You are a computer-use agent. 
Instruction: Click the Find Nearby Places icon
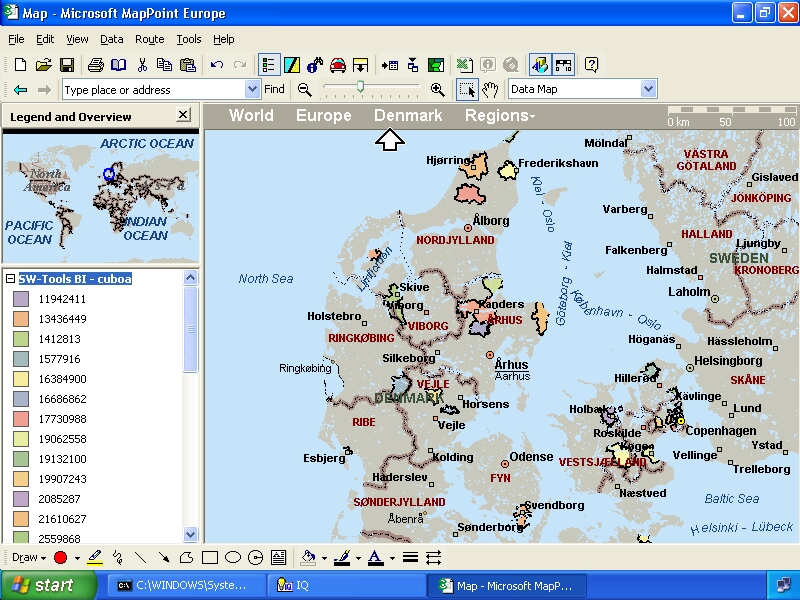(x=315, y=65)
